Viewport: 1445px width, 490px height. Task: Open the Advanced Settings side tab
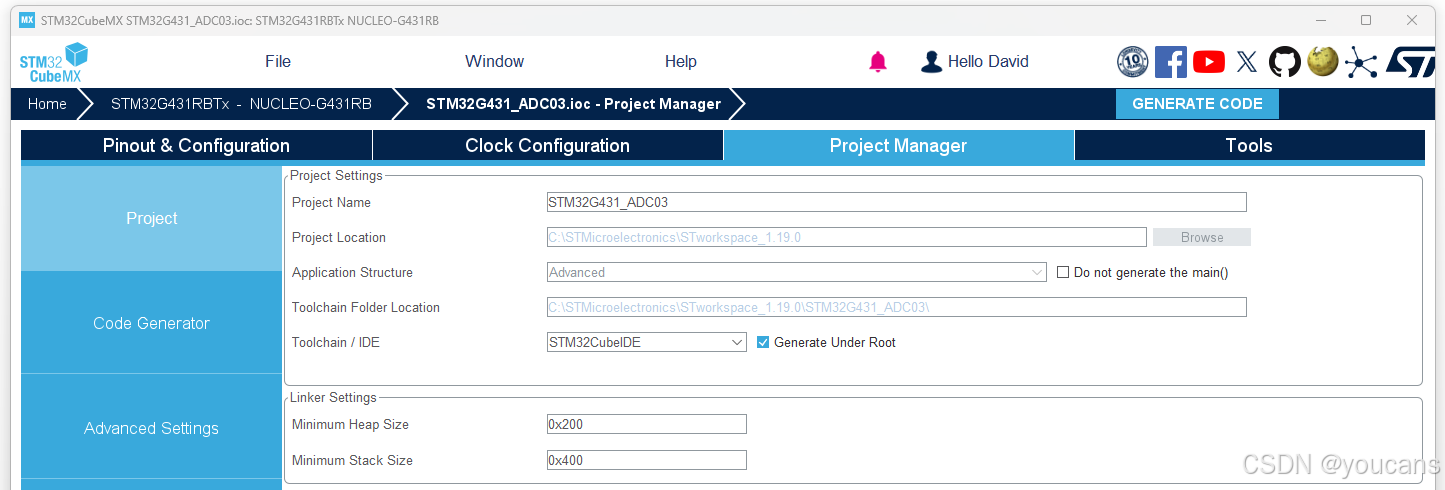pyautogui.click(x=152, y=428)
